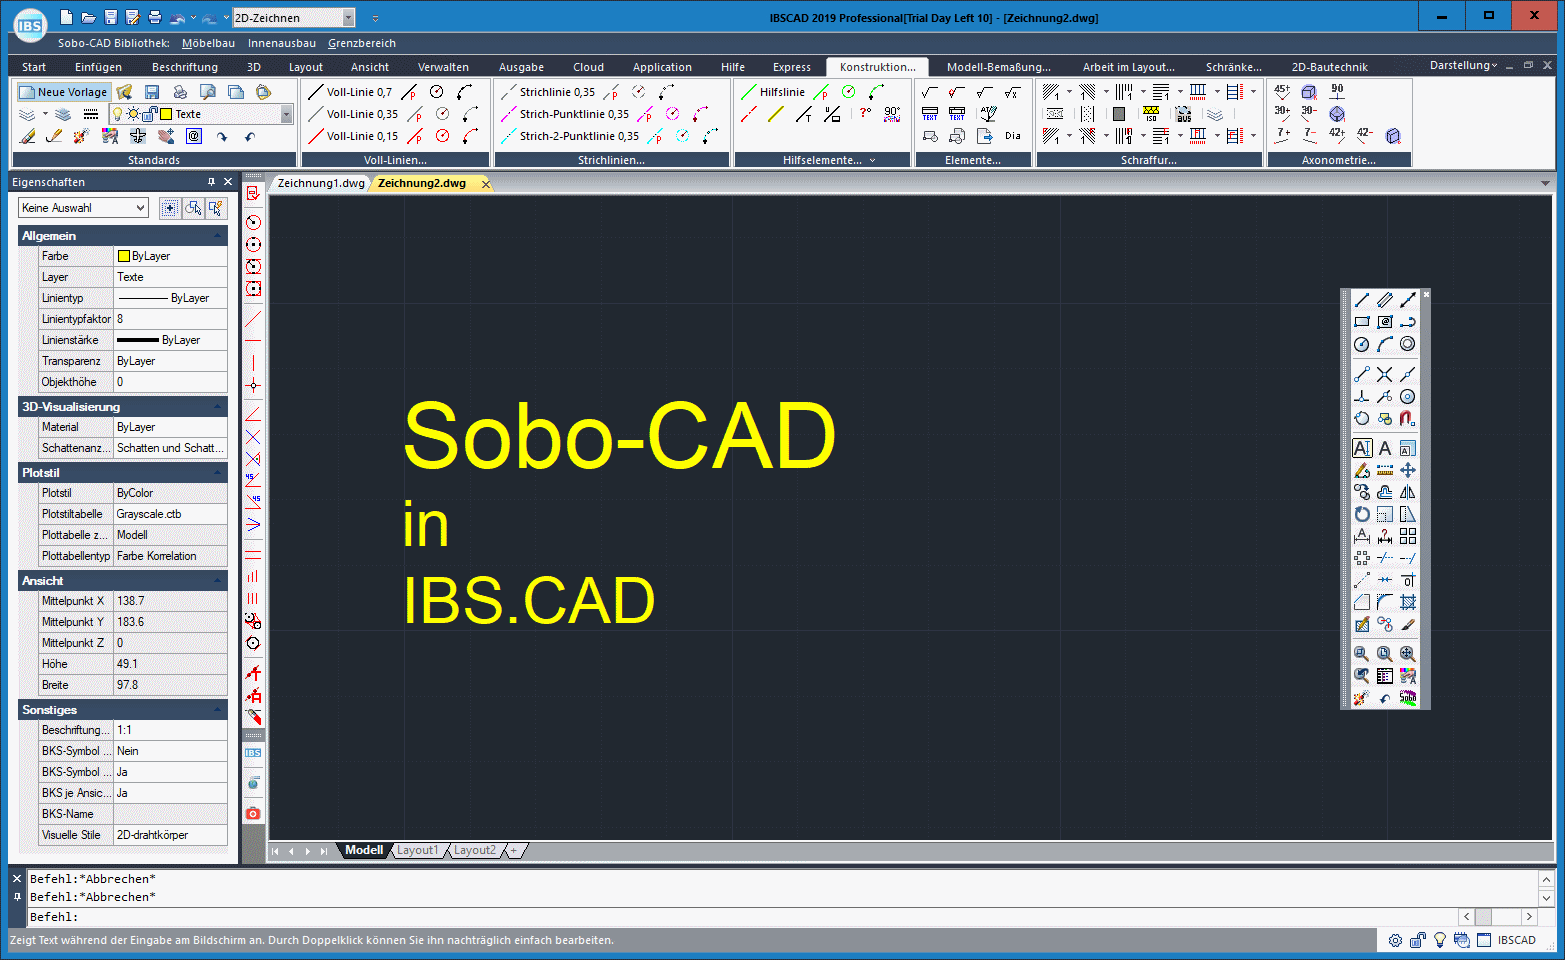
Task: Toggle pickadd select objects button in properties
Action: 170,208
